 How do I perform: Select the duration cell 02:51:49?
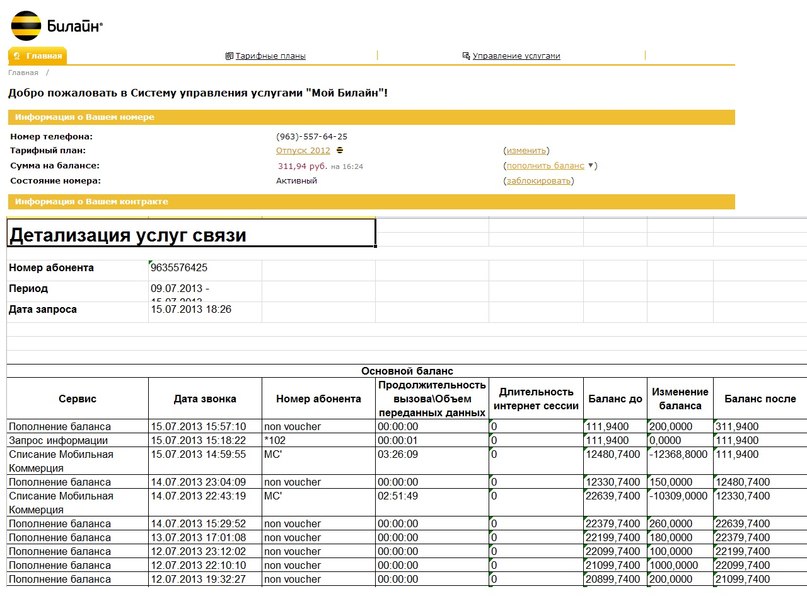pyautogui.click(x=432, y=503)
